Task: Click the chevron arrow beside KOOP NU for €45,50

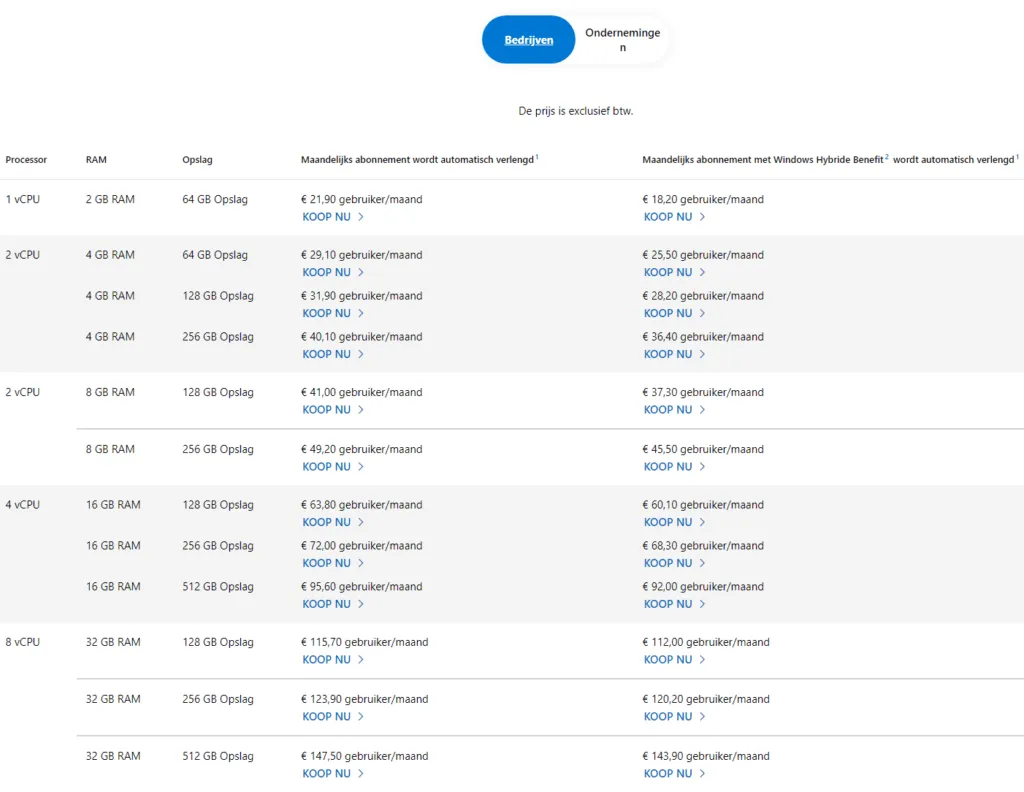Action: pyautogui.click(x=702, y=467)
